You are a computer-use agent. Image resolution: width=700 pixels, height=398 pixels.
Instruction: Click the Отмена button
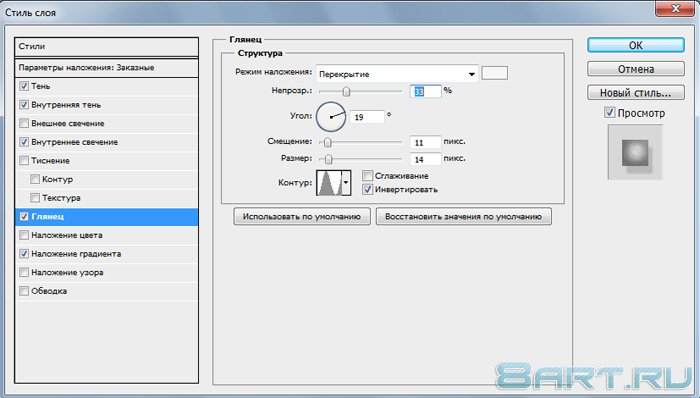tap(636, 69)
